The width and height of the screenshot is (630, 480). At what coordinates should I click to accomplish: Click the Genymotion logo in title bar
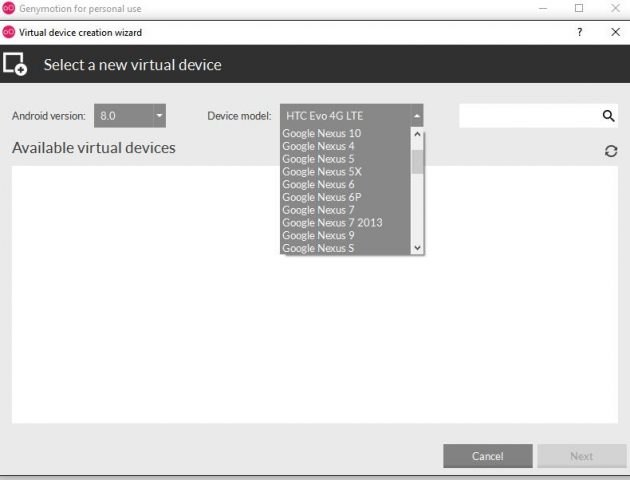9,8
